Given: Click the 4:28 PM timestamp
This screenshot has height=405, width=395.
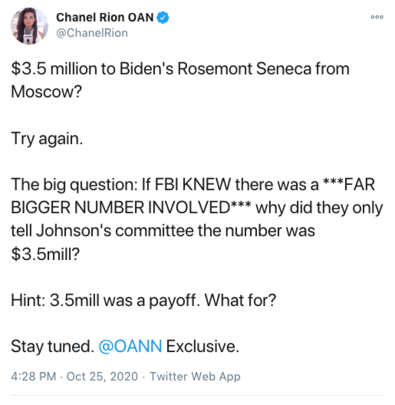Looking at the screenshot, I should tap(33, 376).
